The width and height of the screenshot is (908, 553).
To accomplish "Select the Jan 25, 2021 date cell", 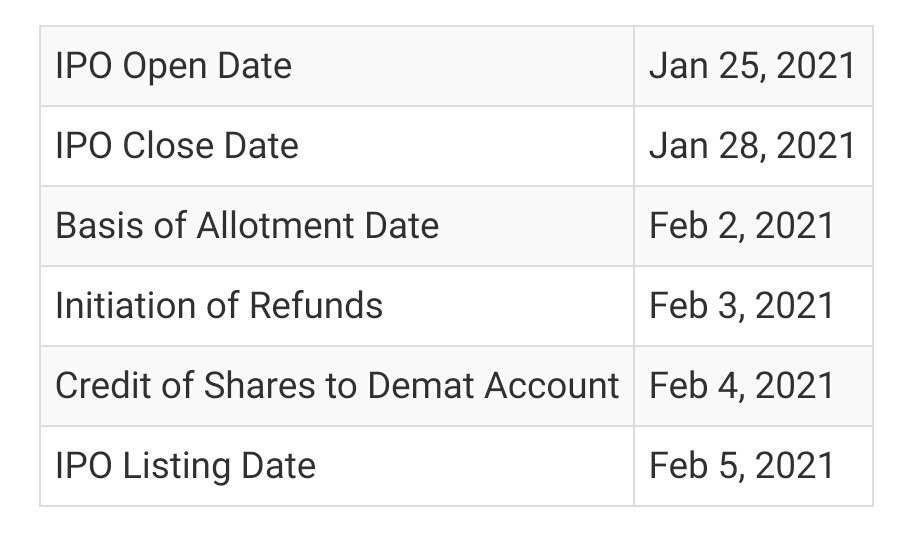I will (753, 66).
